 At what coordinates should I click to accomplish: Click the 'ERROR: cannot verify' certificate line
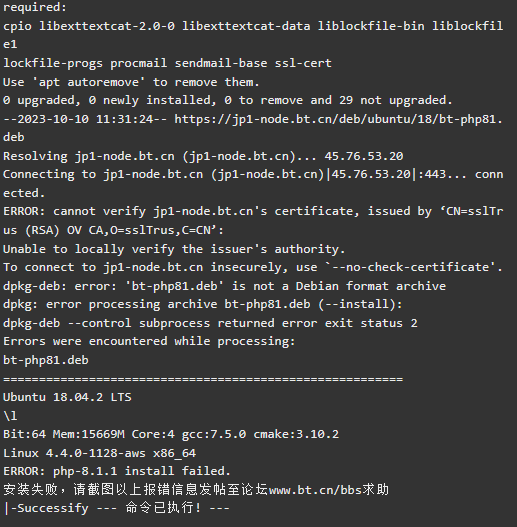coord(253,211)
